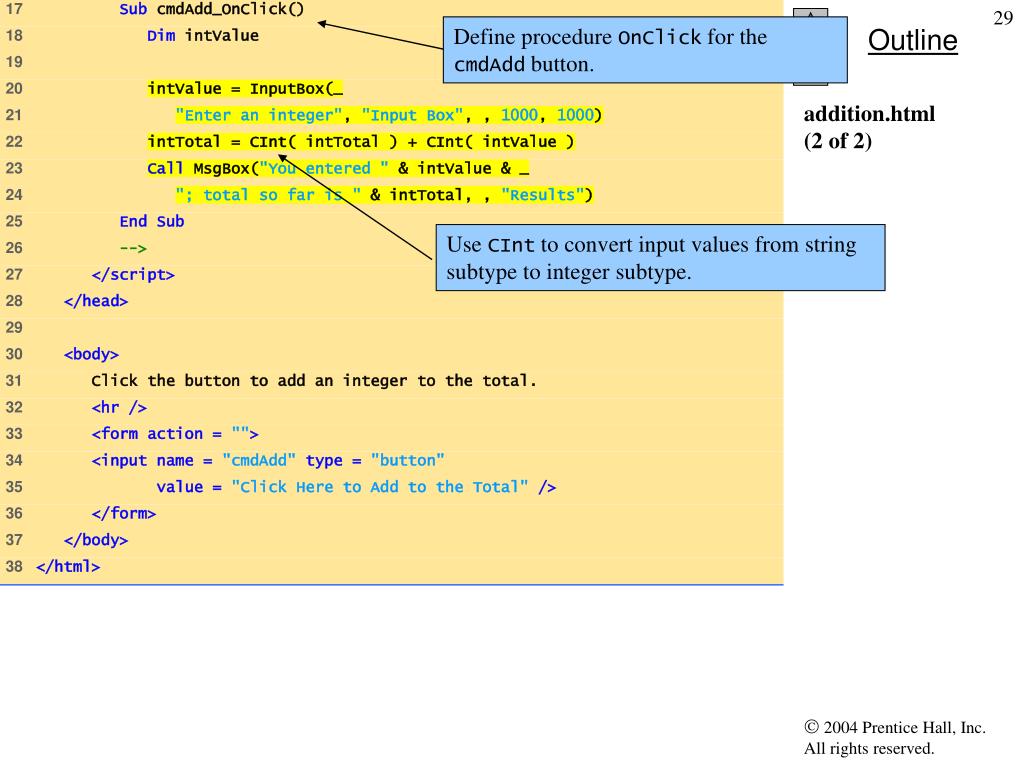Click the "Input Box" string literal
The height and width of the screenshot is (768, 1024).
point(412,115)
